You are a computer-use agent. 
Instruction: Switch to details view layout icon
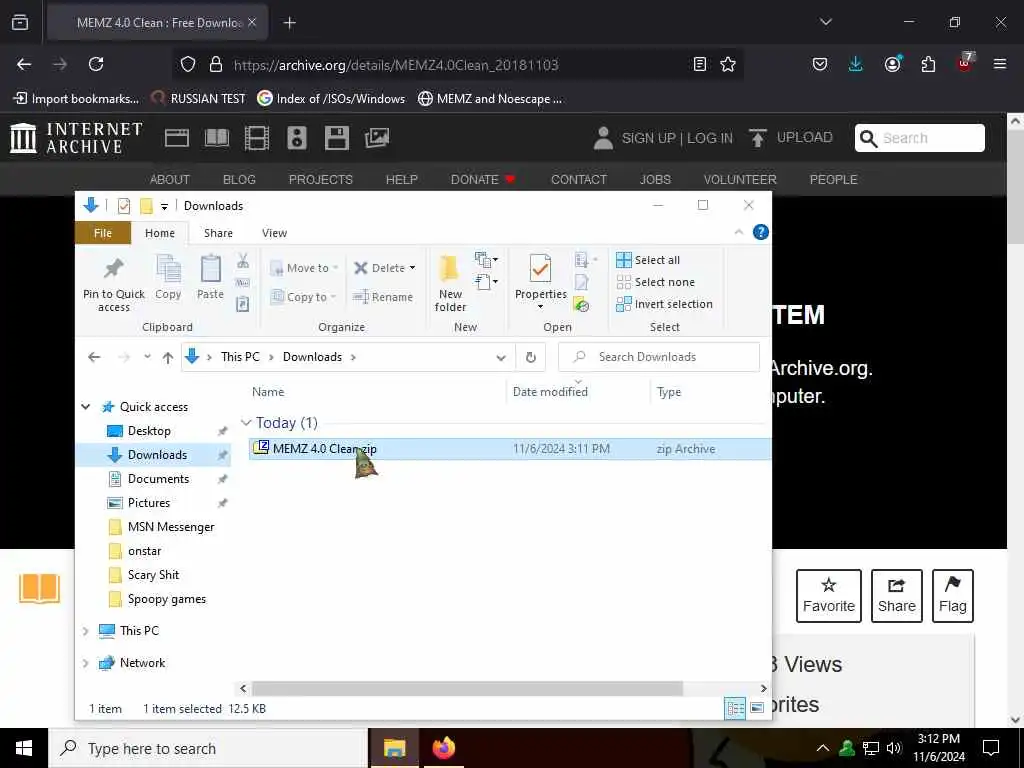(735, 708)
